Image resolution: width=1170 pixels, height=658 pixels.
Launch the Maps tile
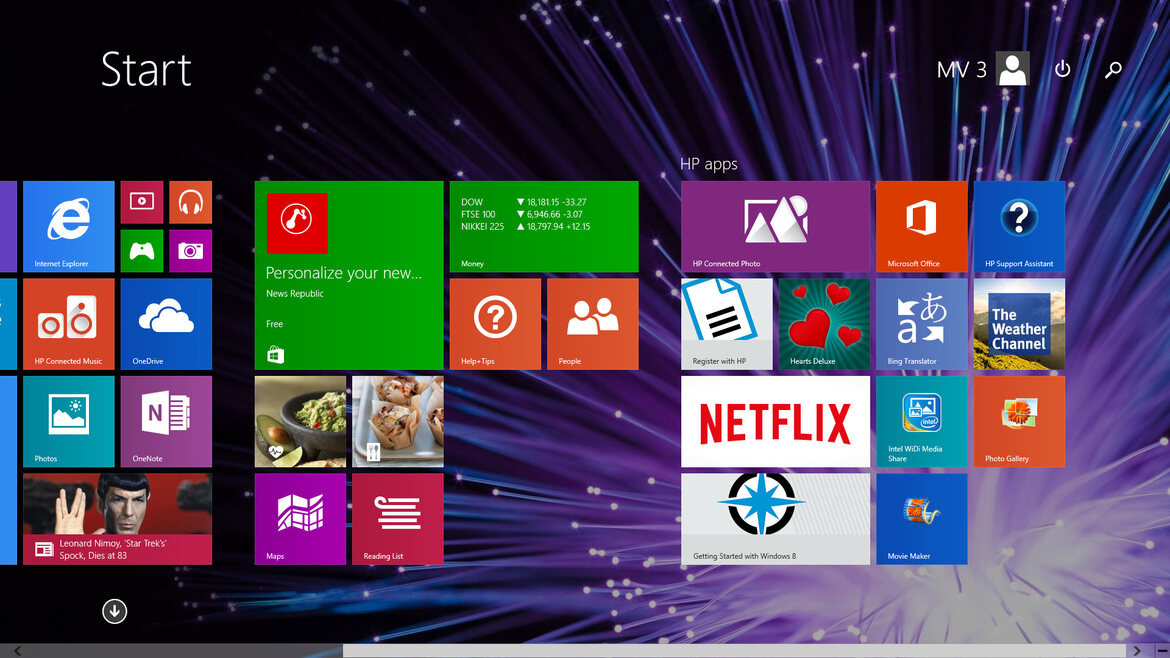click(x=300, y=519)
